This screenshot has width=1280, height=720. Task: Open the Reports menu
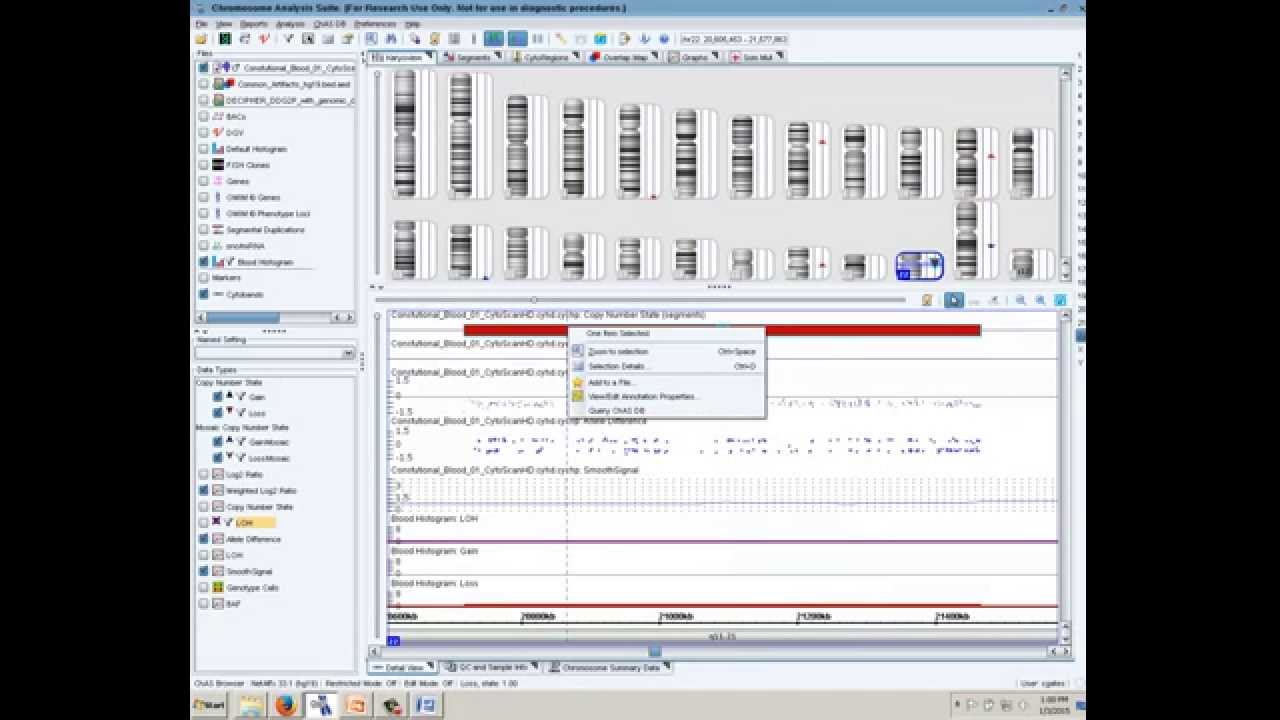tap(254, 24)
